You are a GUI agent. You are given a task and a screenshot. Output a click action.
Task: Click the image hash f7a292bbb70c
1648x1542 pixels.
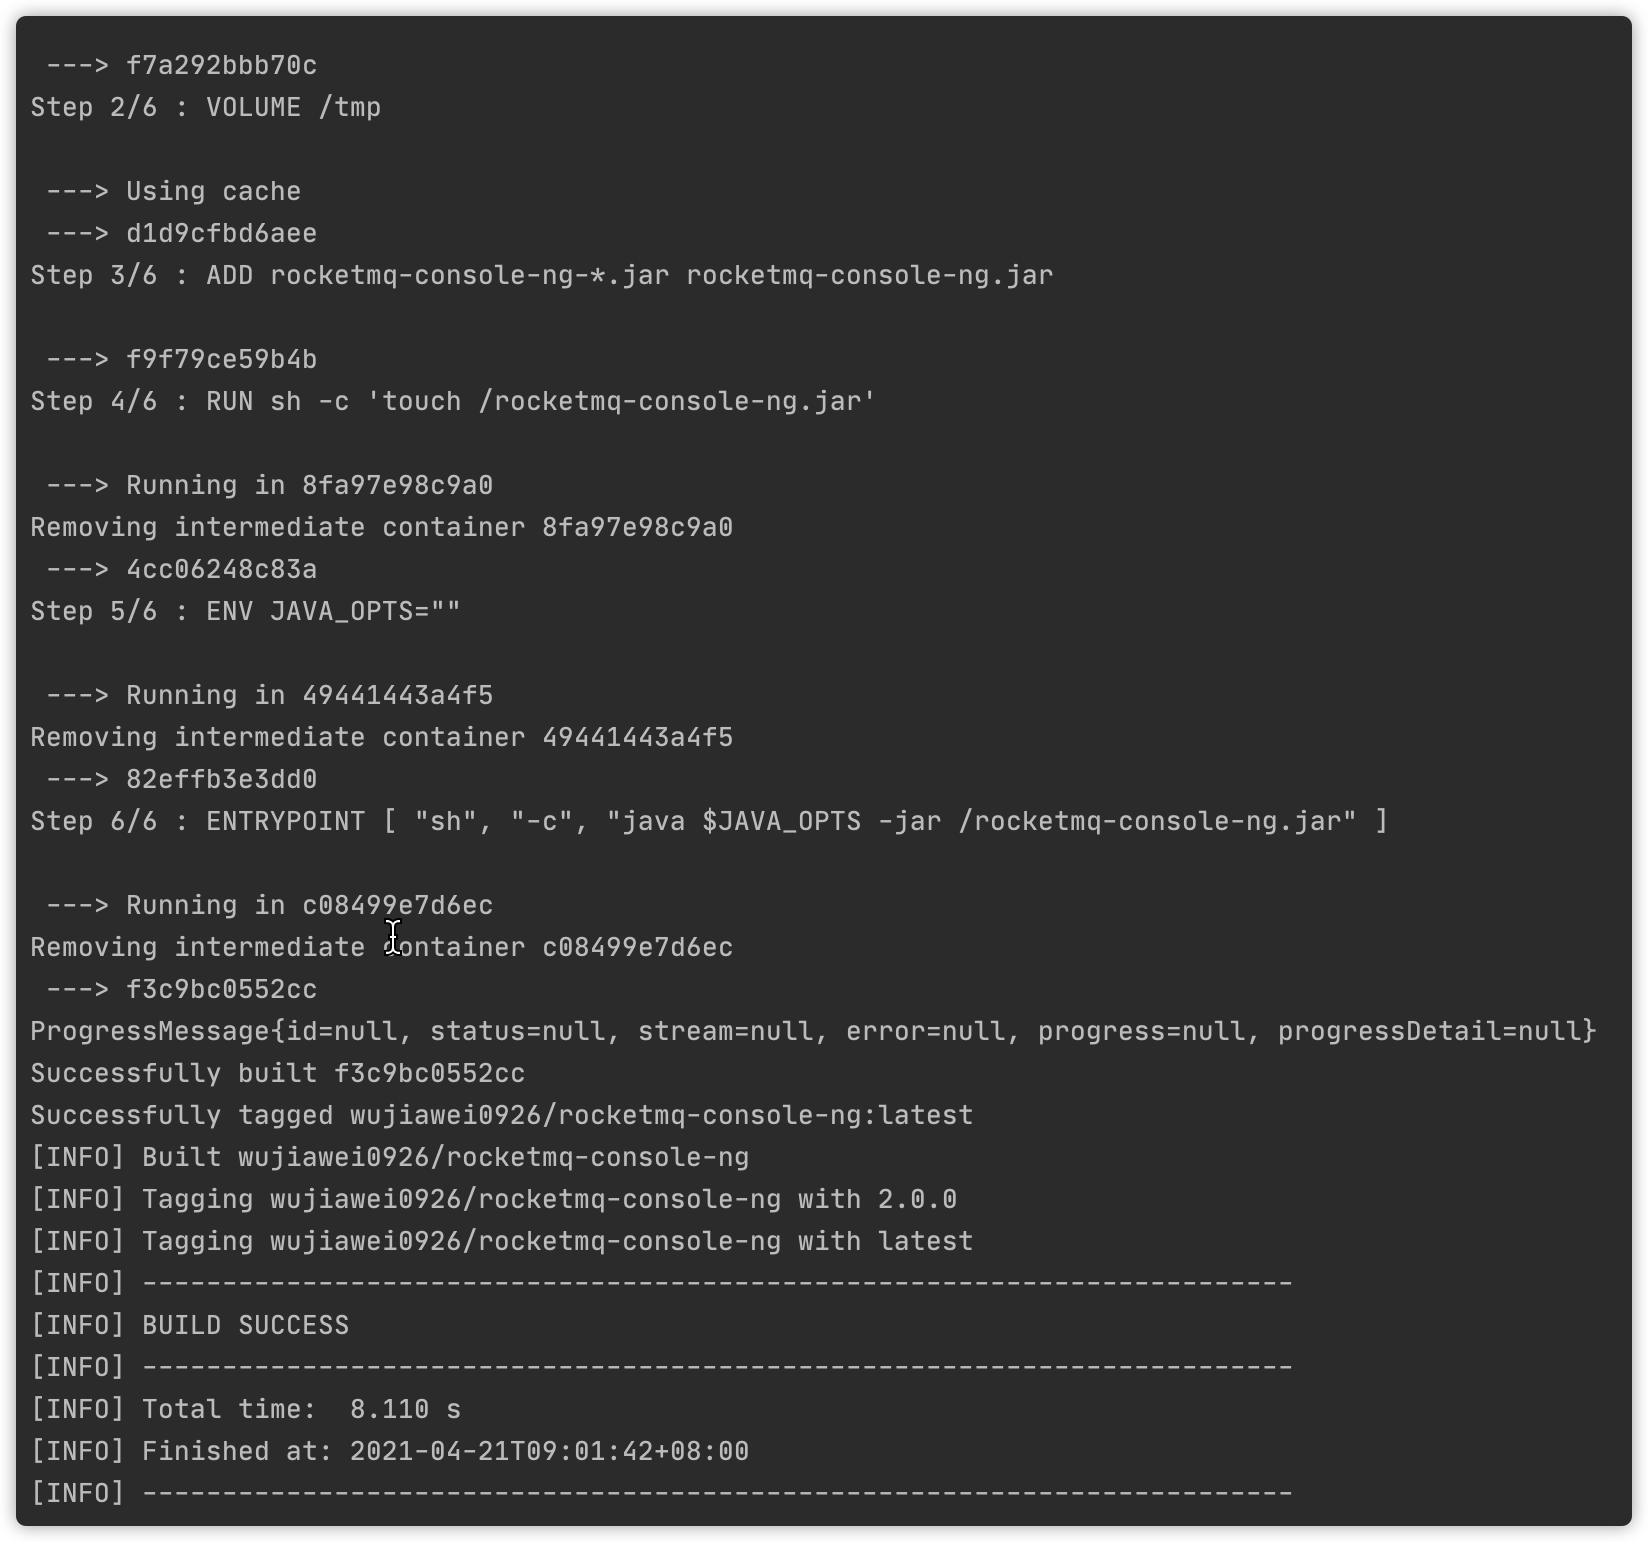click(221, 65)
